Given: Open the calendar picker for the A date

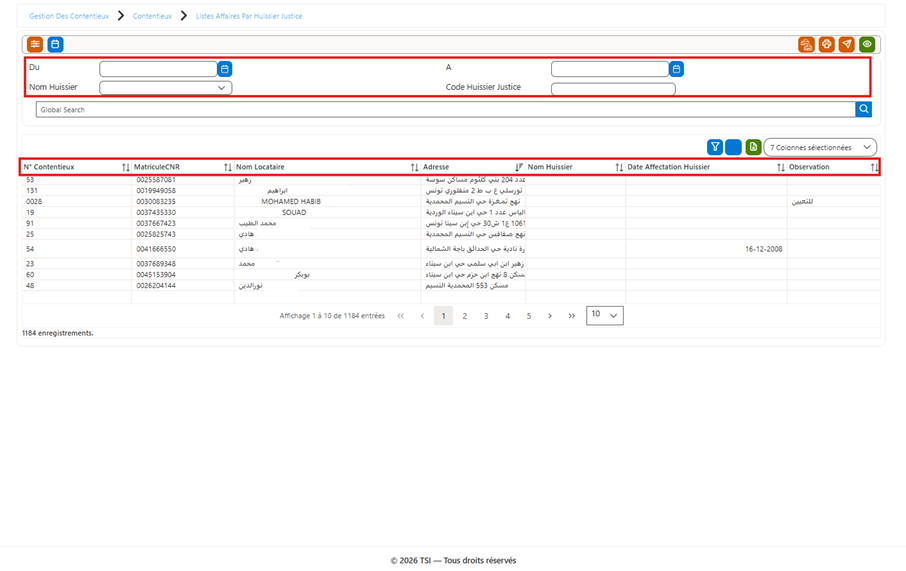Looking at the screenshot, I should click(677, 69).
